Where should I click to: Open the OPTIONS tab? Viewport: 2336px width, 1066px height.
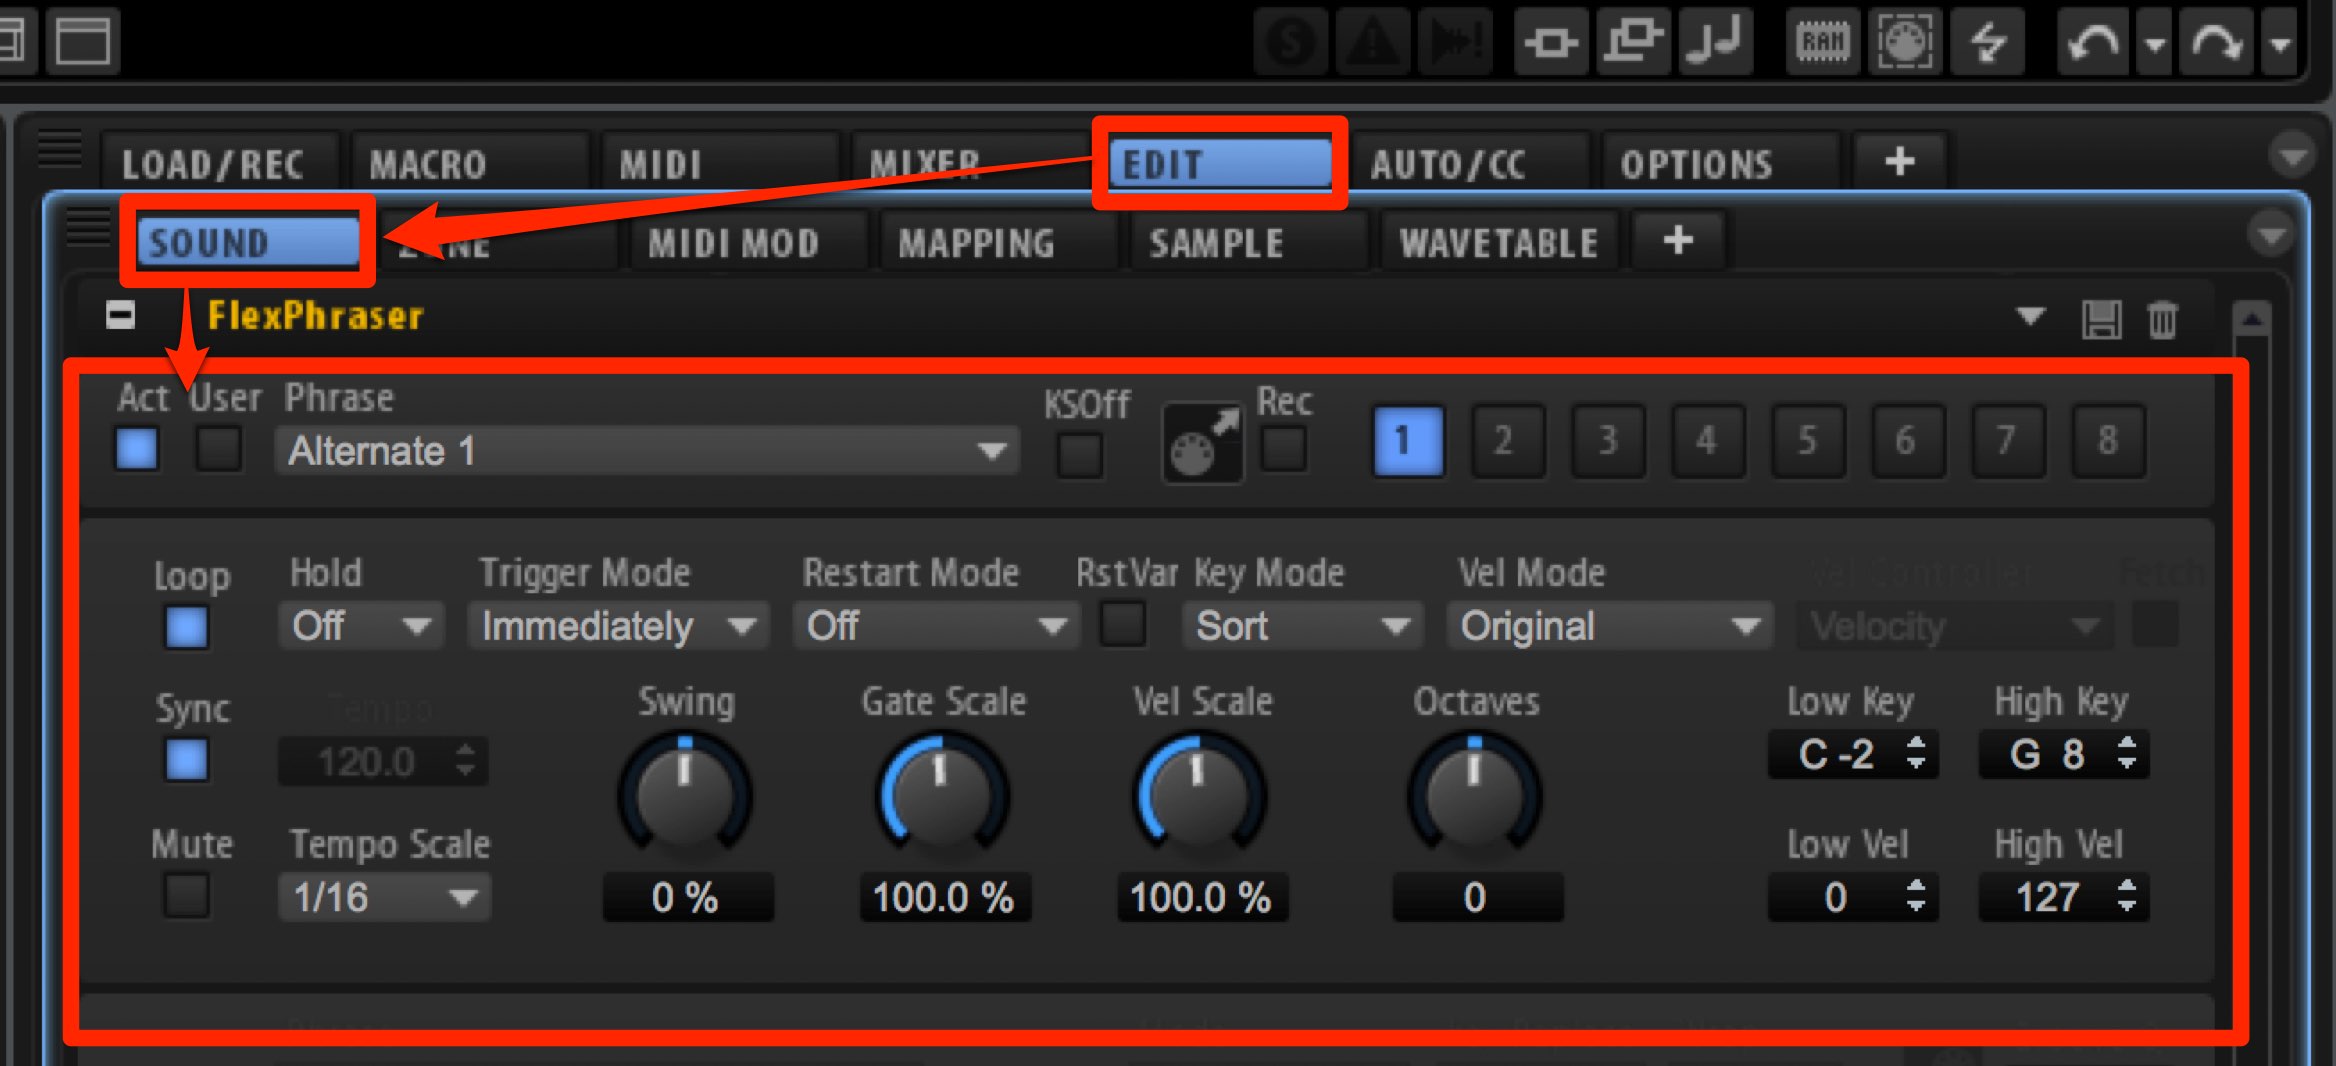[1719, 164]
